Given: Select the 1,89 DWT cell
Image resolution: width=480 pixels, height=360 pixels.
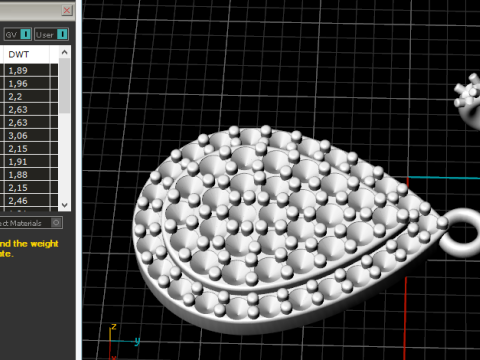Looking at the screenshot, I should (x=27, y=70).
